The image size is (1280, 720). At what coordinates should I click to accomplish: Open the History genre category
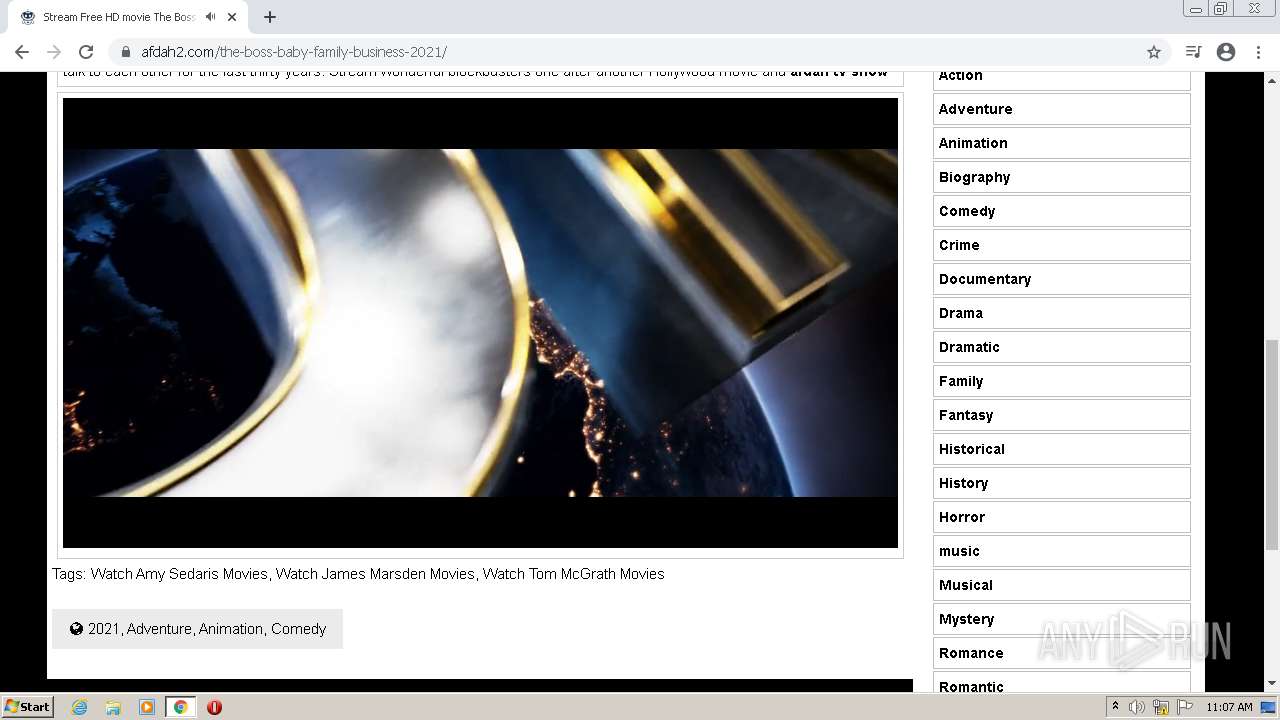pyautogui.click(x=1062, y=483)
